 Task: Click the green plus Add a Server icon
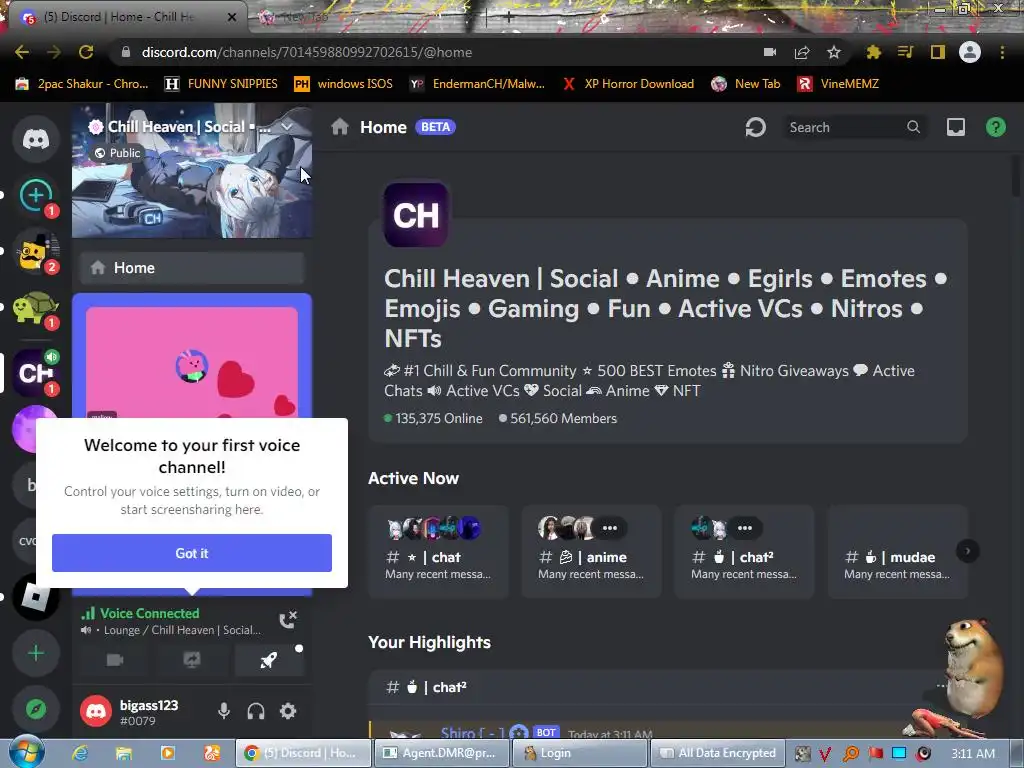pos(36,652)
